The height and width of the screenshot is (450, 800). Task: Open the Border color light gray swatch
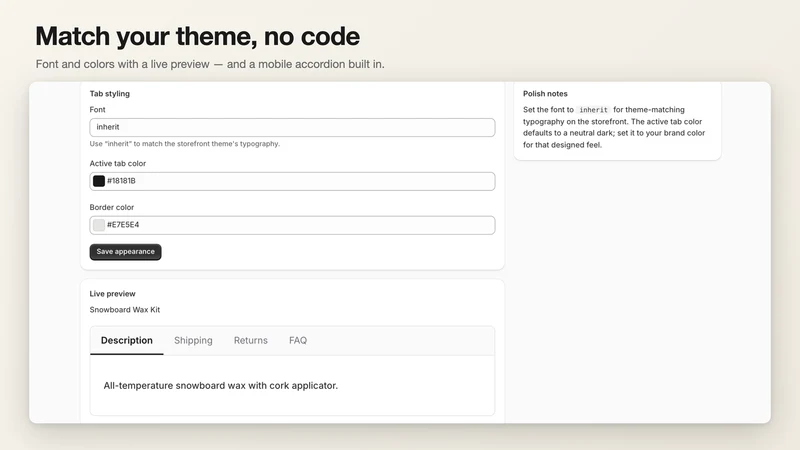pyautogui.click(x=99, y=225)
